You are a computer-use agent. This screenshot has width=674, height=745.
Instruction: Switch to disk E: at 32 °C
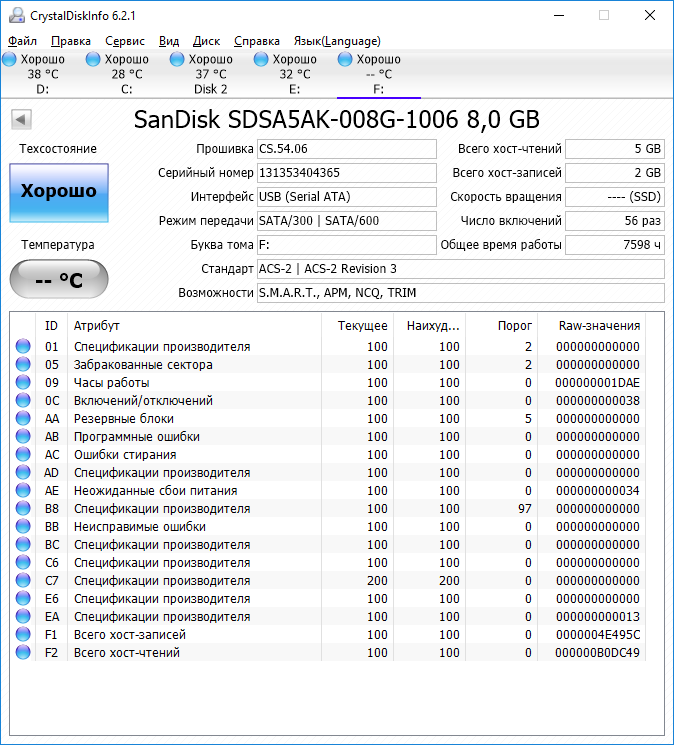click(x=294, y=74)
